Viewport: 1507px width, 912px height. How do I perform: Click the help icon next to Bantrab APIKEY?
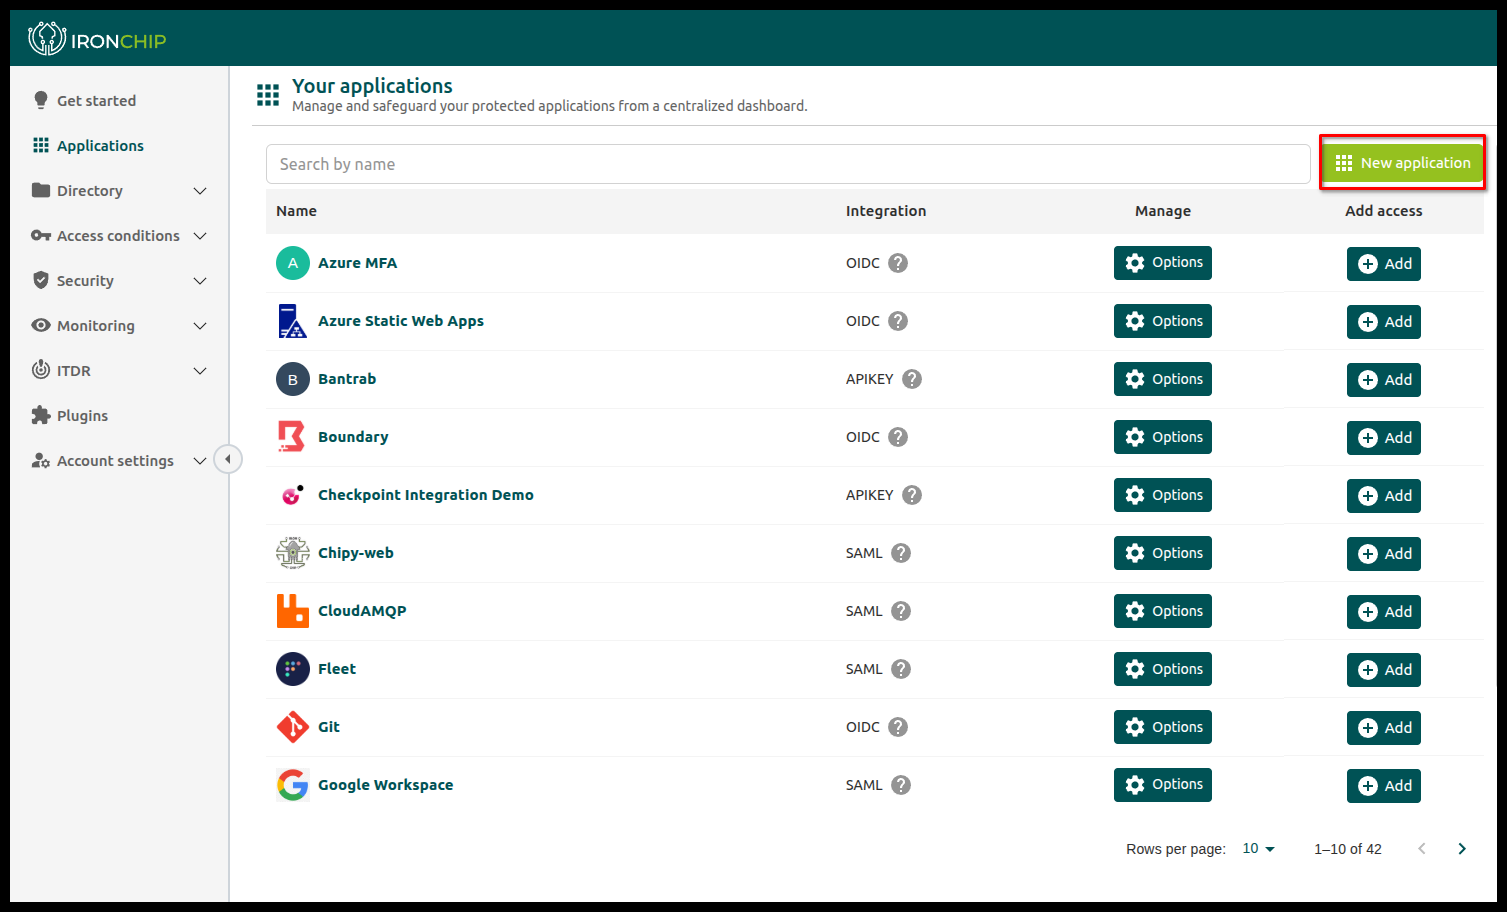click(911, 379)
